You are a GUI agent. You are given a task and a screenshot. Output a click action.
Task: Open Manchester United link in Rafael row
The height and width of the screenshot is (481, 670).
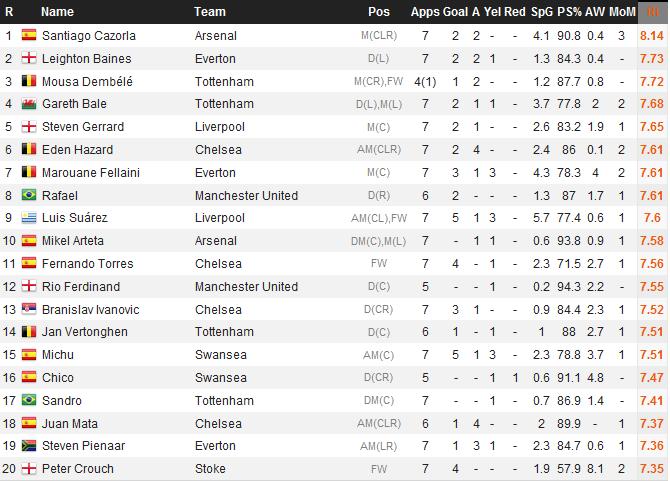click(x=247, y=196)
